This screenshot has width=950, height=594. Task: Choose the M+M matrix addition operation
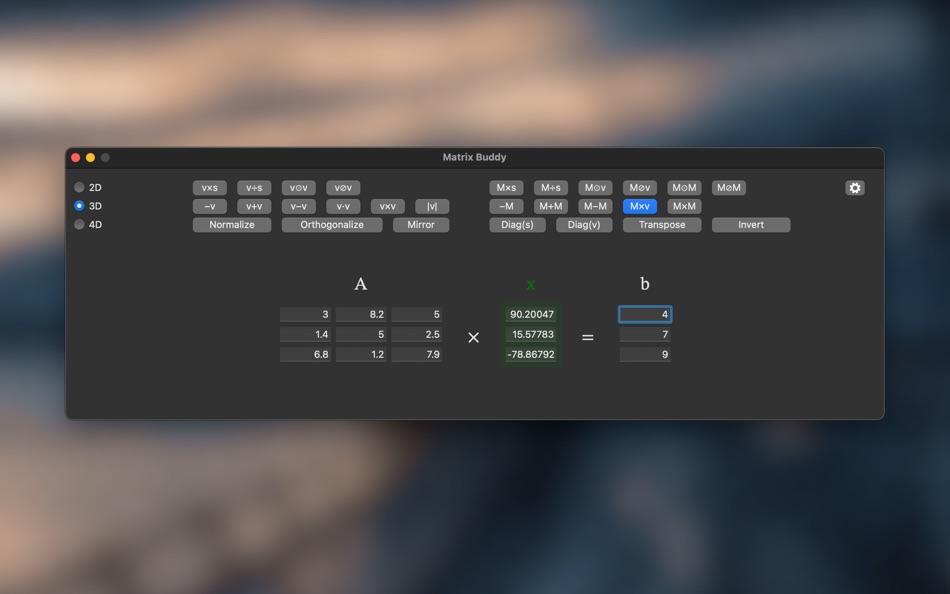[551, 206]
